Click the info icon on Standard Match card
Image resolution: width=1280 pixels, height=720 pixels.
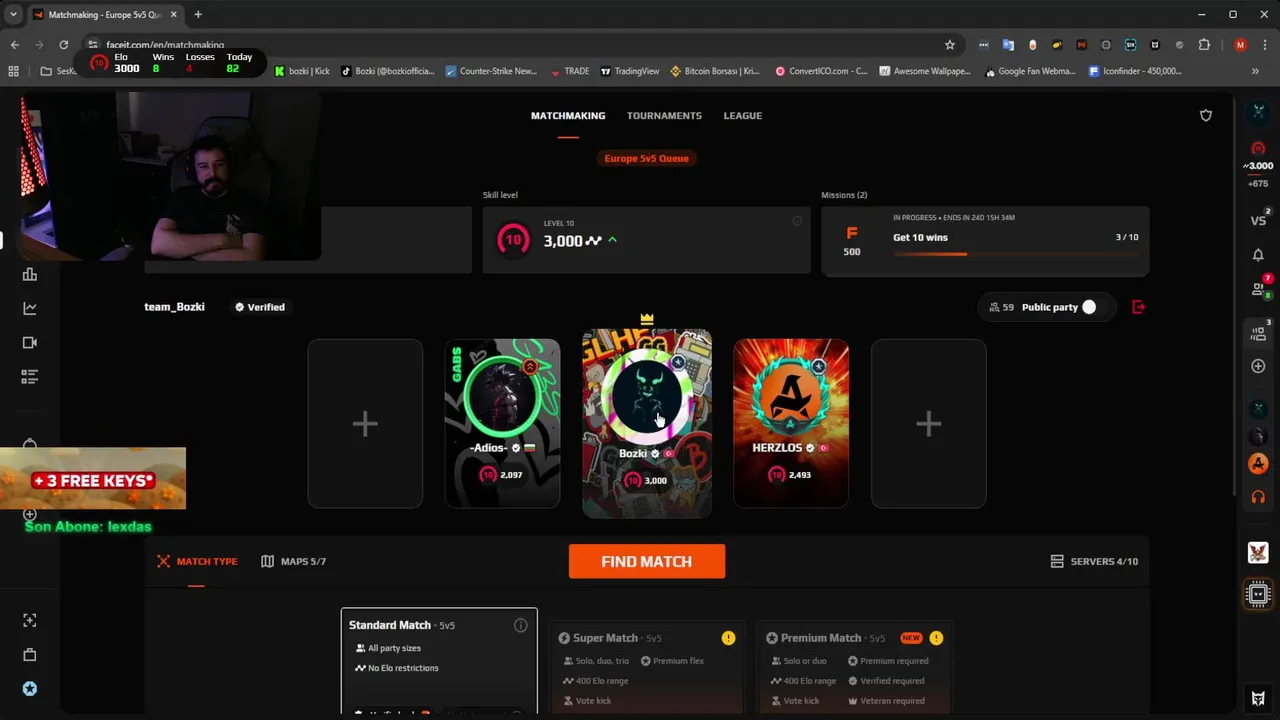point(520,626)
